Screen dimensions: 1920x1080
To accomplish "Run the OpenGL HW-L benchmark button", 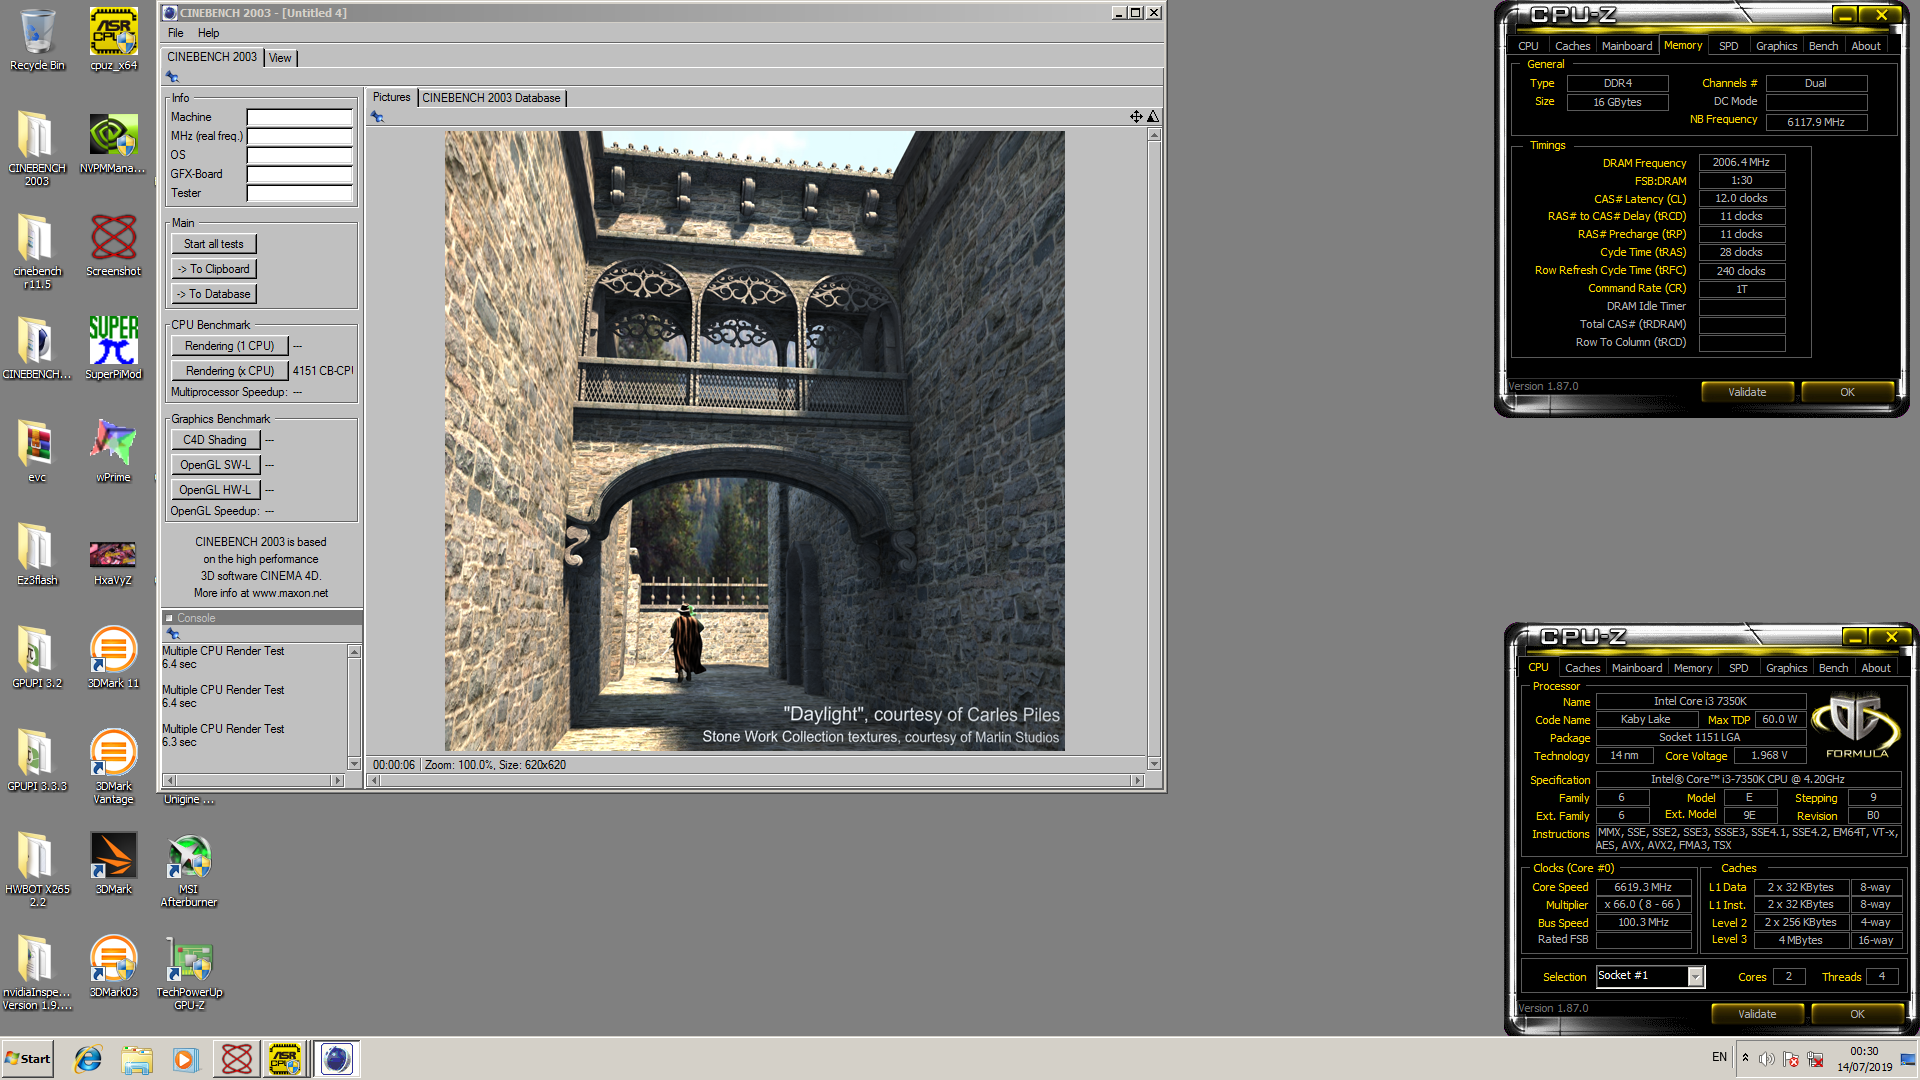I will [215, 490].
